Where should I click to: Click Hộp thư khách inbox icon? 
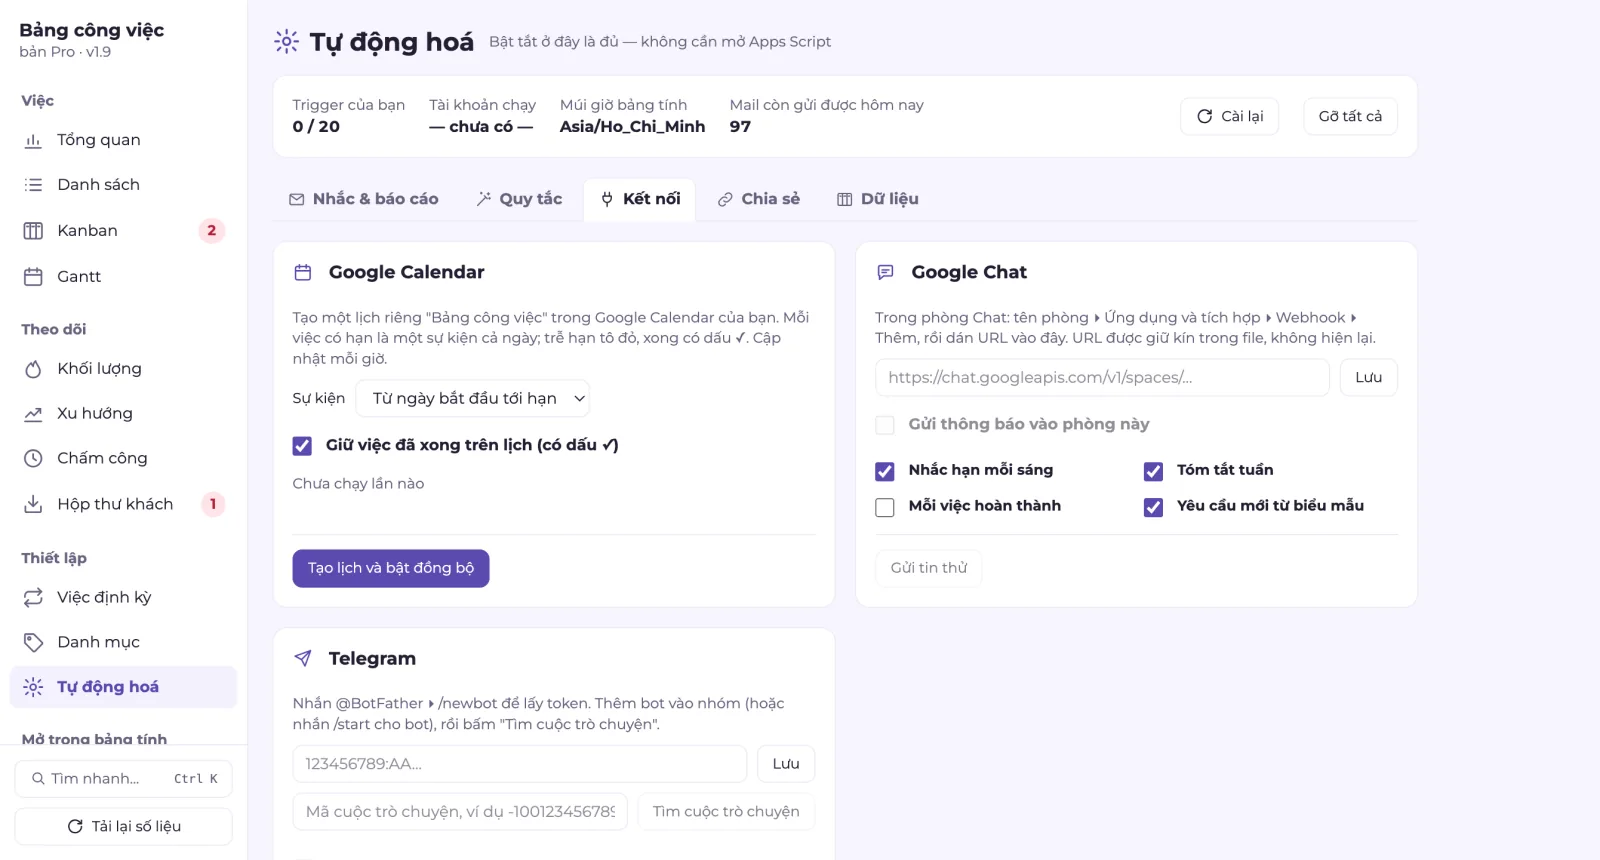point(33,504)
